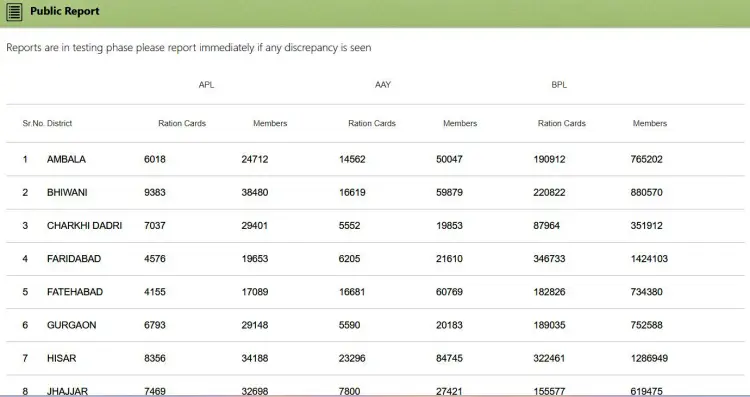The image size is (750, 397).
Task: Click Ambala APL ration cards value 6018
Action: point(154,159)
